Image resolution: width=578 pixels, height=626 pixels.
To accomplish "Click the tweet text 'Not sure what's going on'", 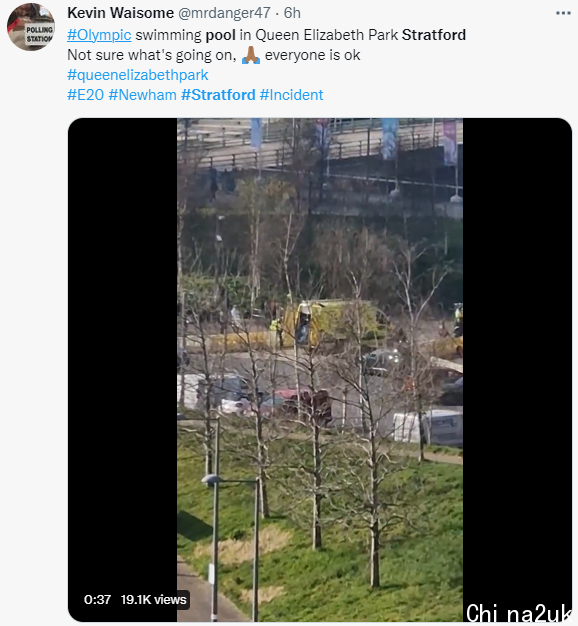I will tap(152, 55).
